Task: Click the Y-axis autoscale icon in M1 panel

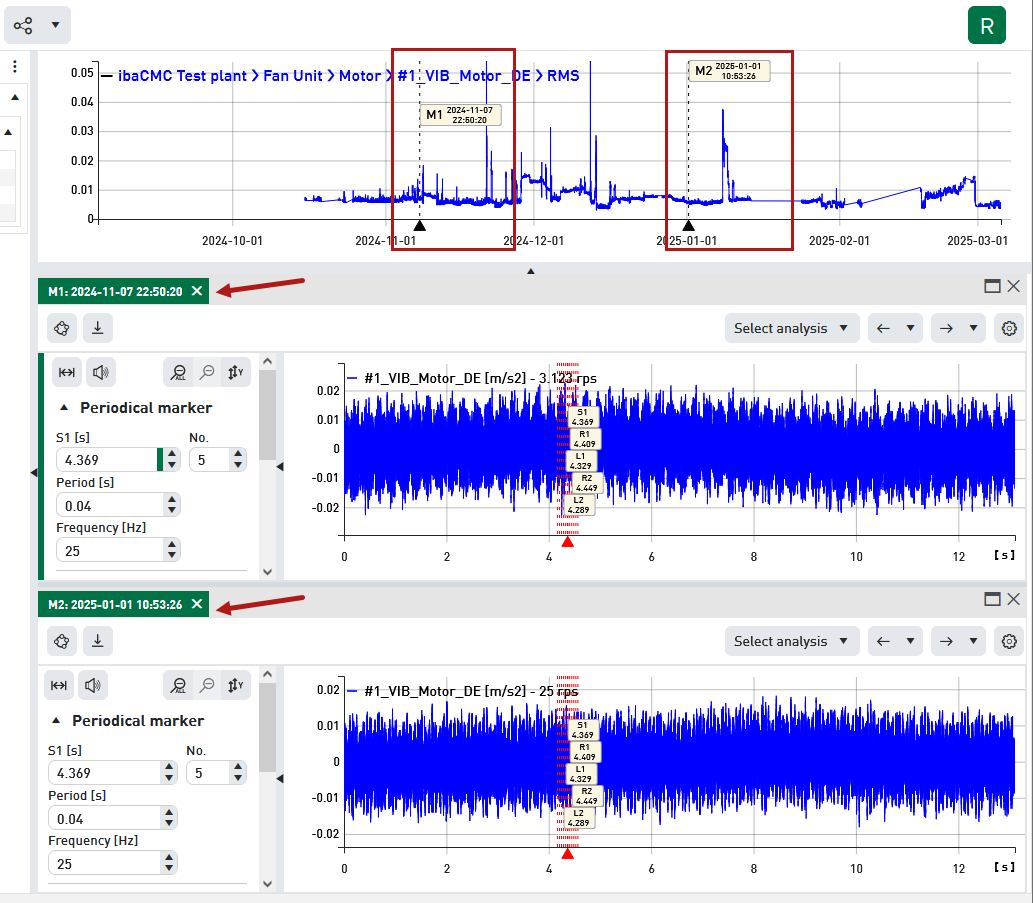Action: [x=235, y=372]
